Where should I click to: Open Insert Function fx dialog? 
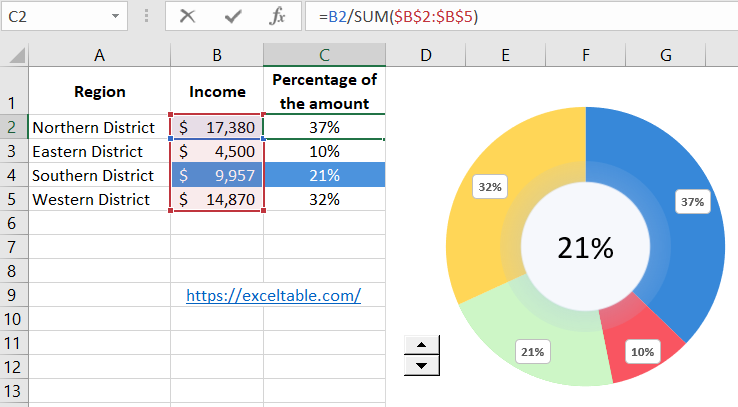pyautogui.click(x=278, y=17)
